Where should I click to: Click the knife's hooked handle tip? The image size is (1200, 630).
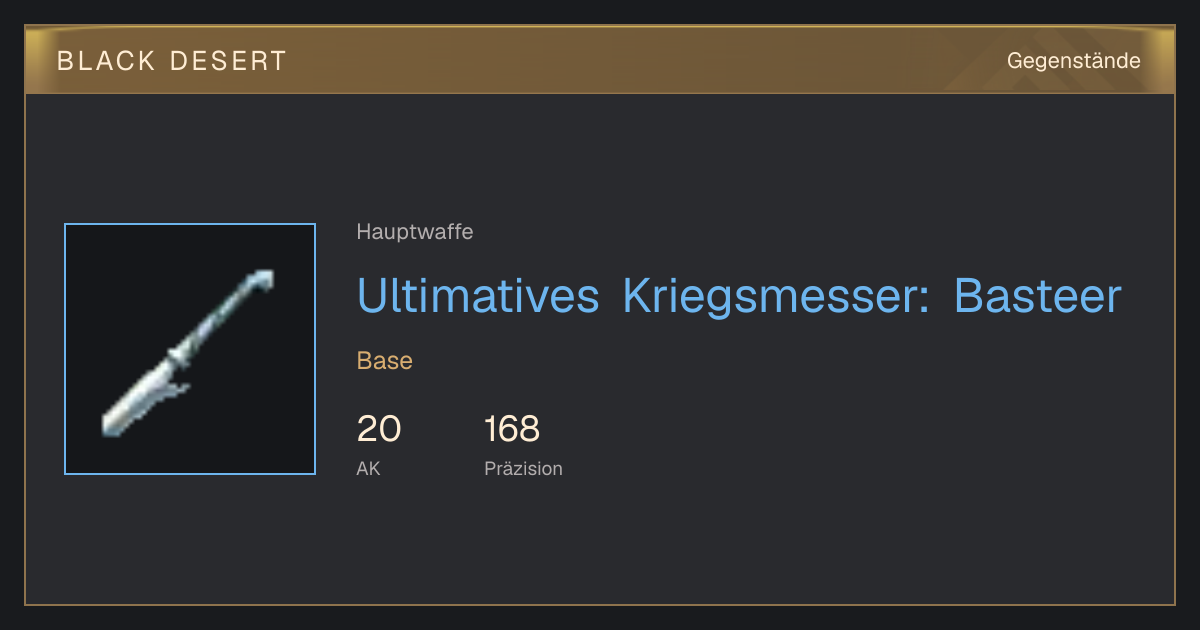(x=262, y=278)
